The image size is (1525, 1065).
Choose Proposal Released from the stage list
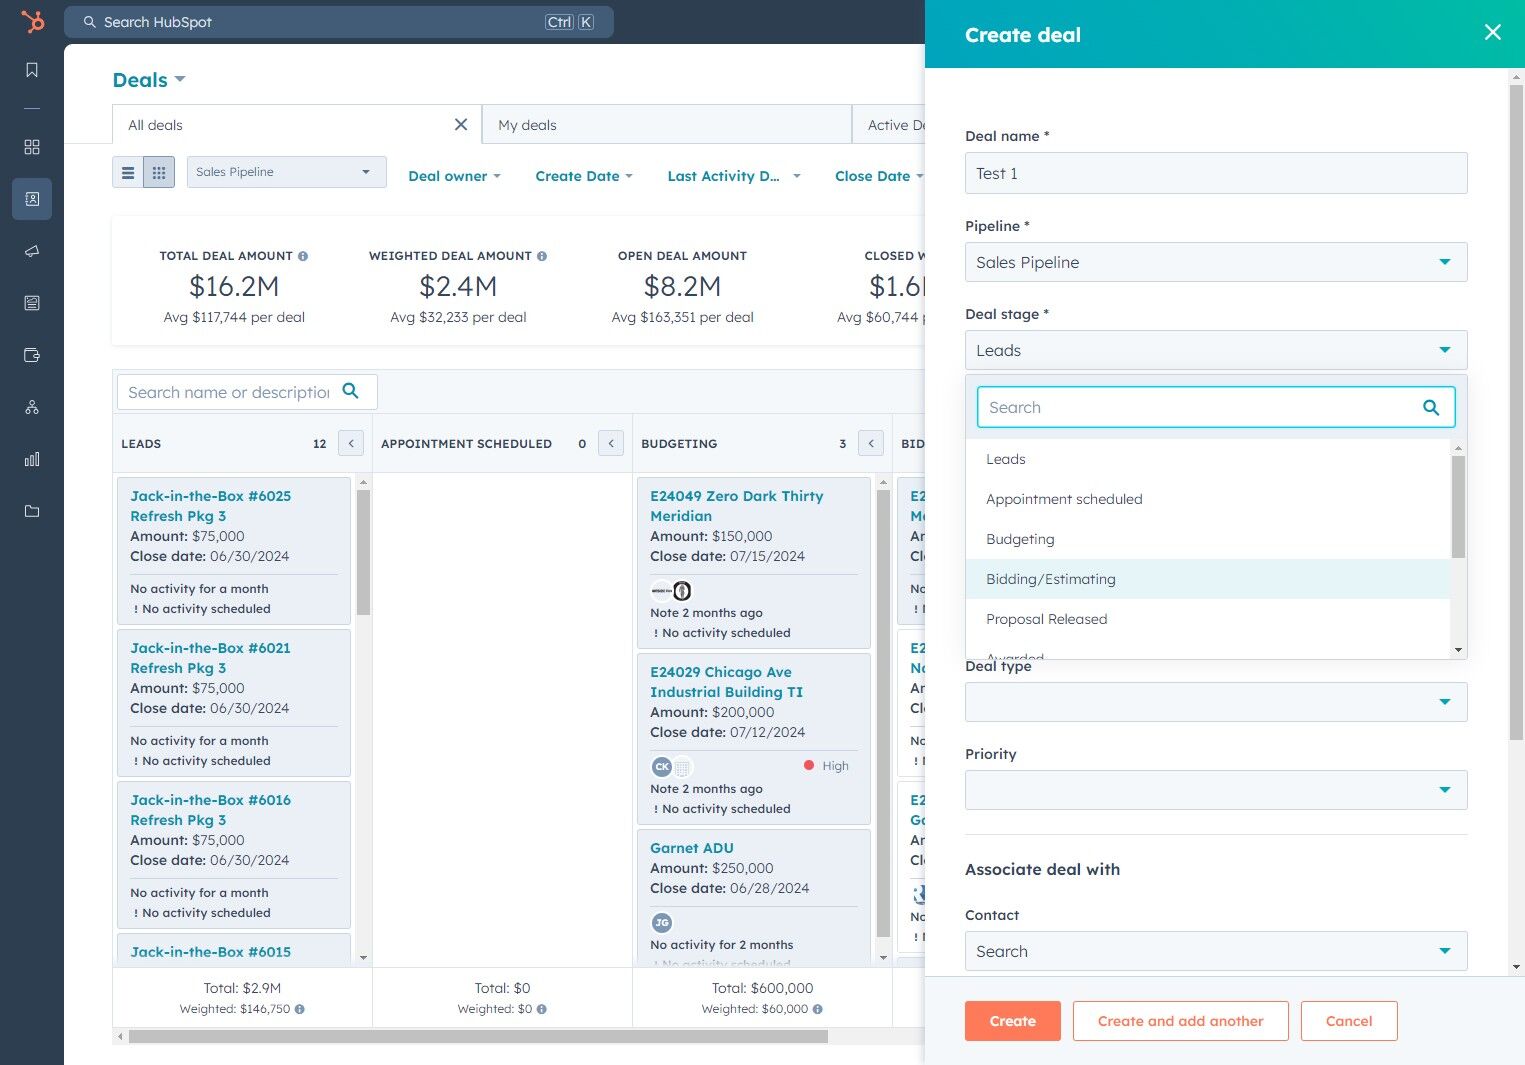pyautogui.click(x=1208, y=619)
